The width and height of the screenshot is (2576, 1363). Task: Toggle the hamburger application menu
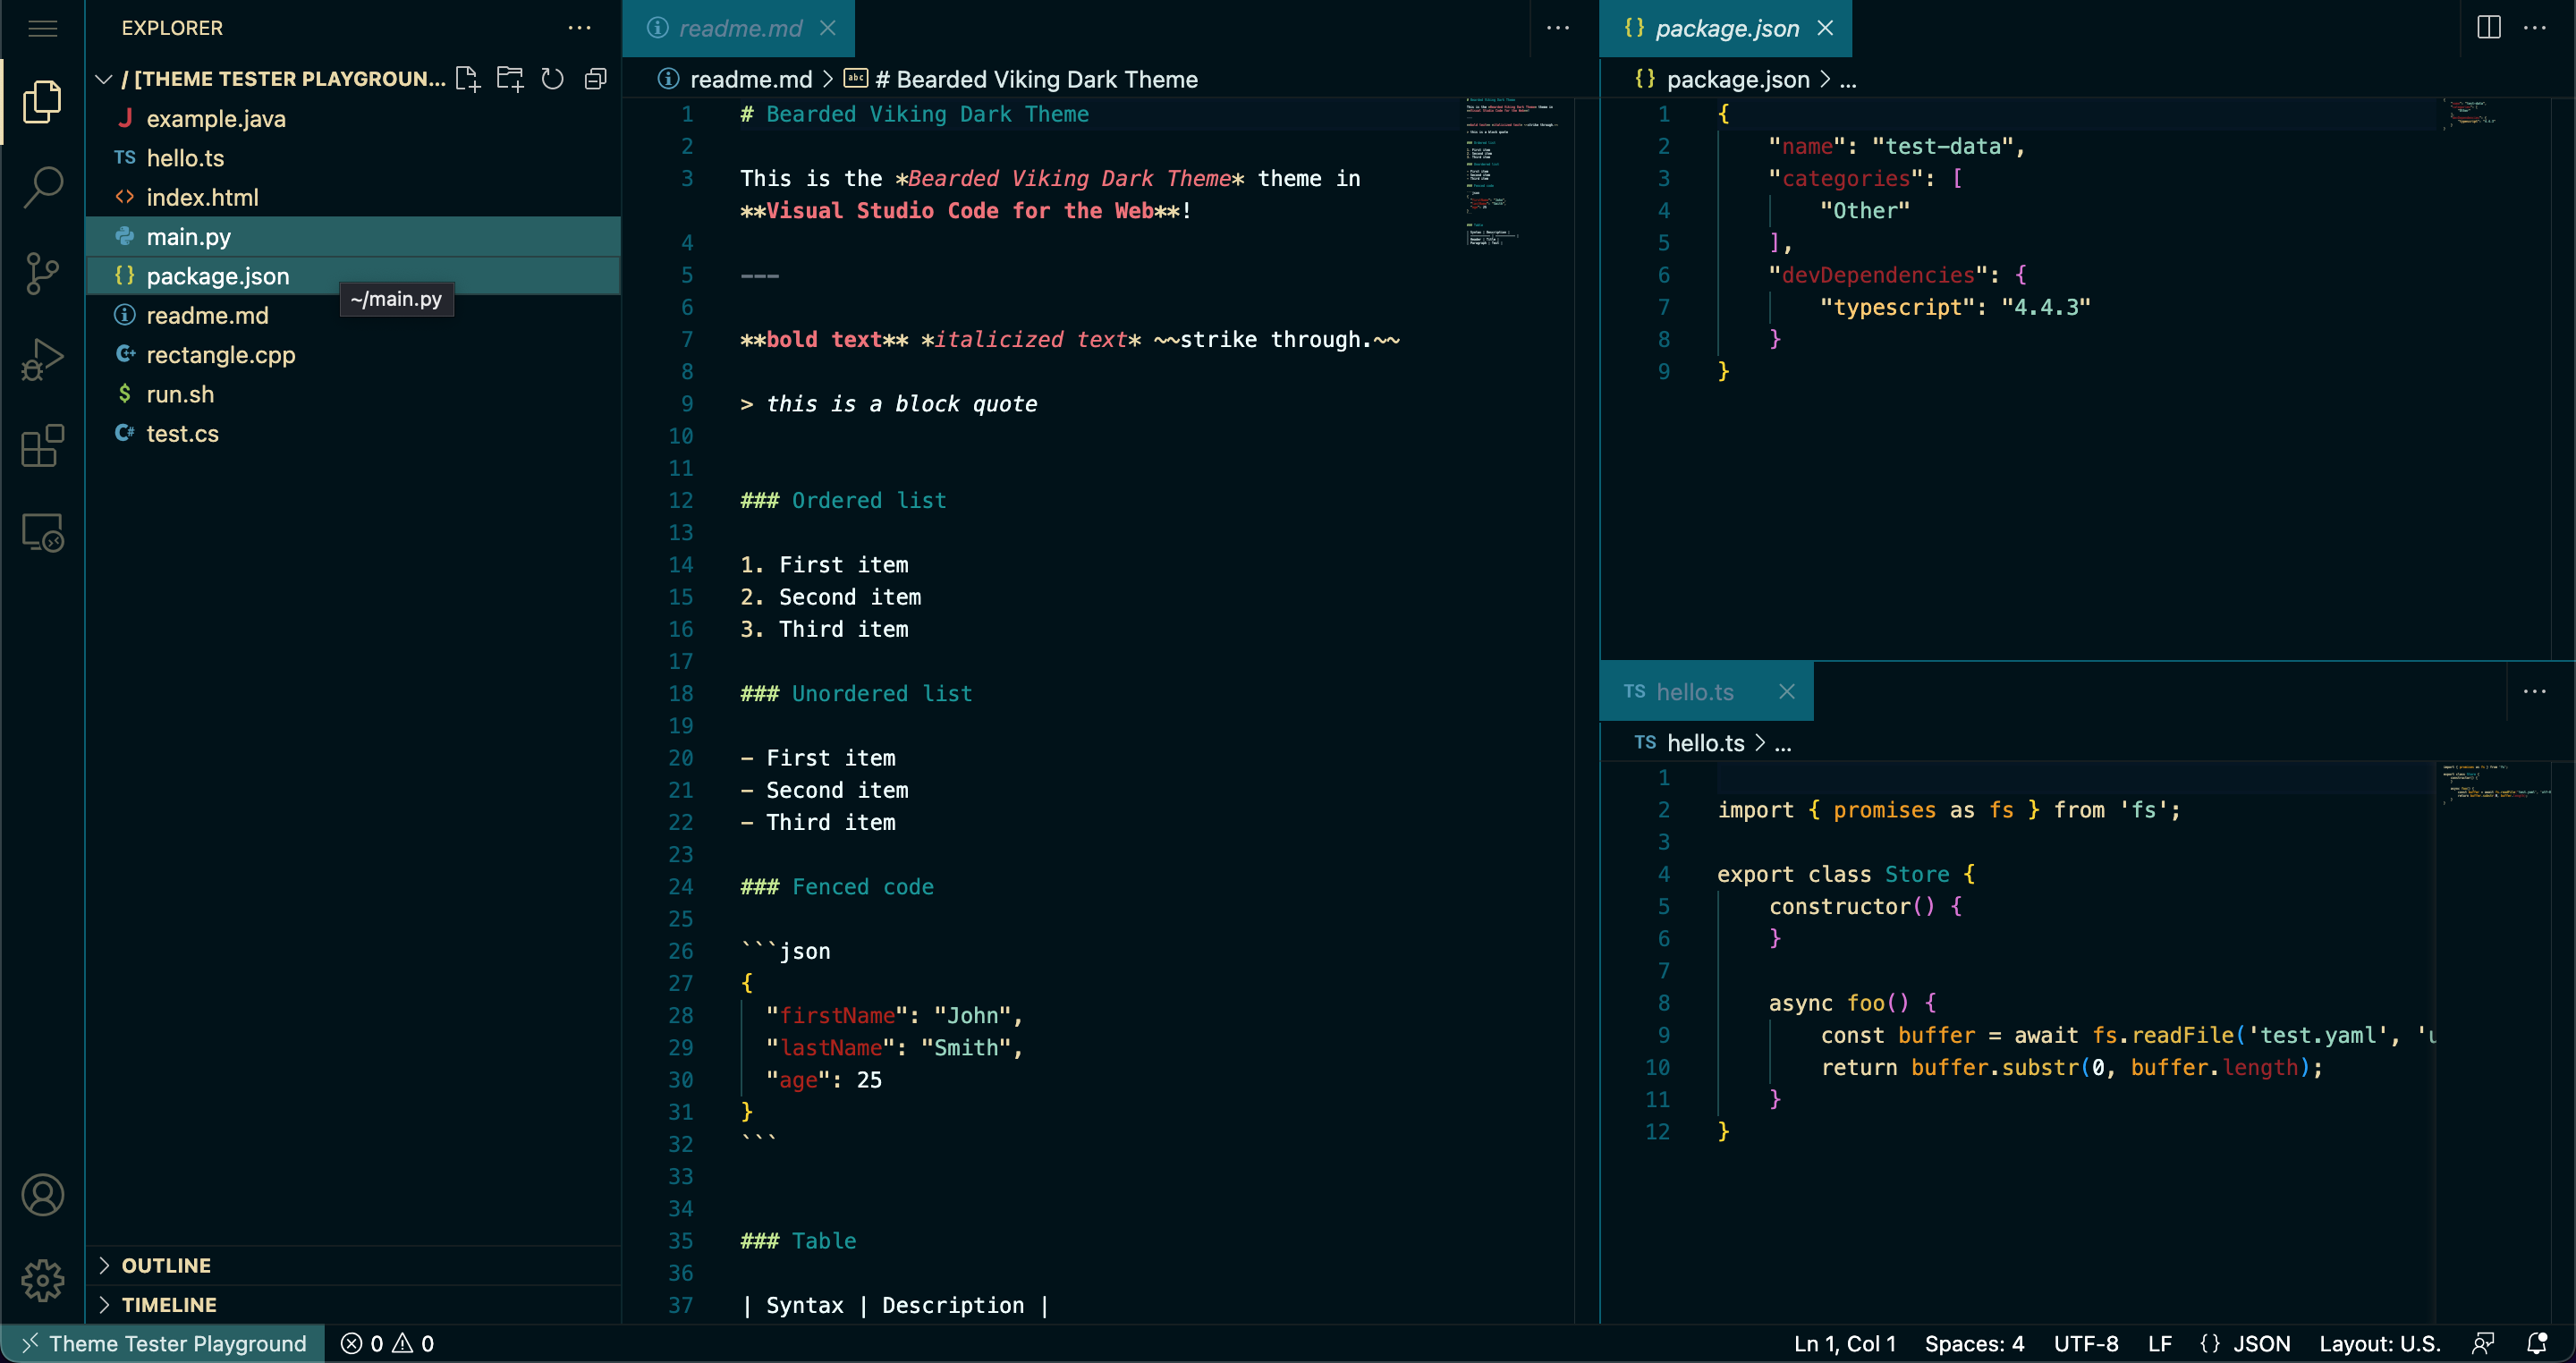pyautogui.click(x=42, y=28)
